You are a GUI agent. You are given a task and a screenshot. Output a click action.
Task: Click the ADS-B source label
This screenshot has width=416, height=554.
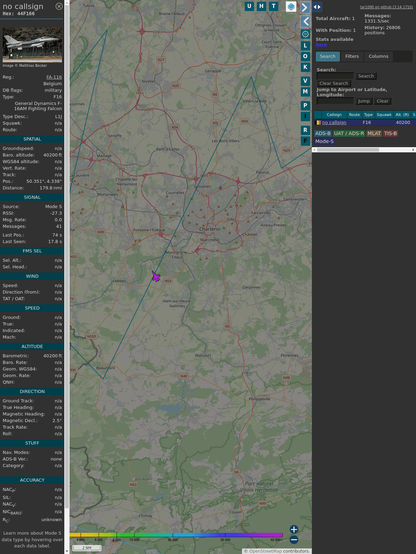[x=323, y=134]
